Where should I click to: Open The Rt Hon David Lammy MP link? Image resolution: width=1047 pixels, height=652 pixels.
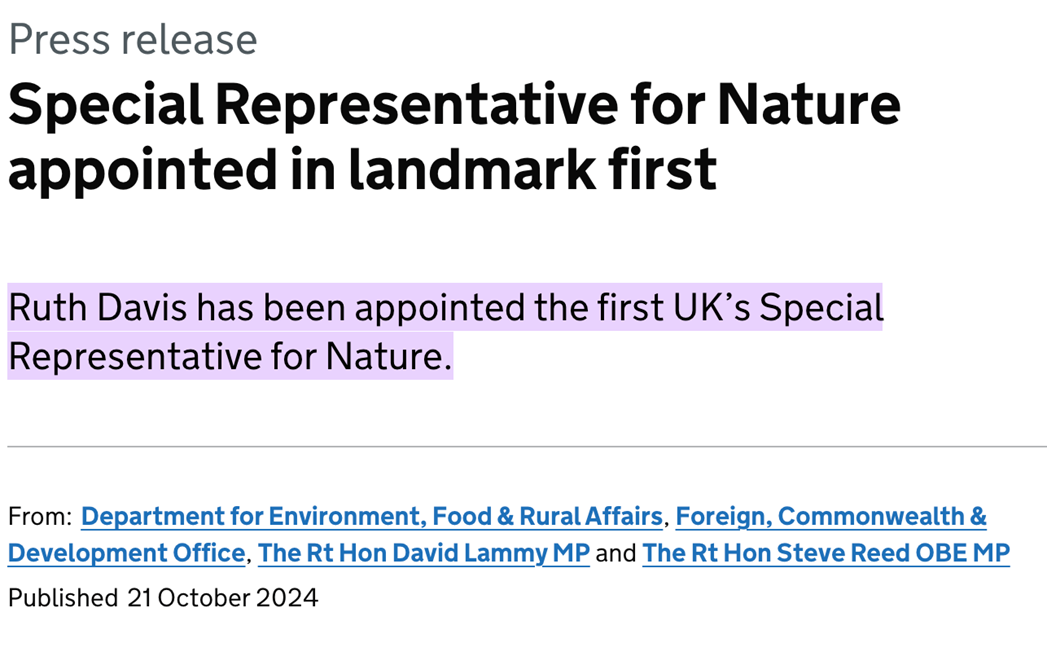423,553
